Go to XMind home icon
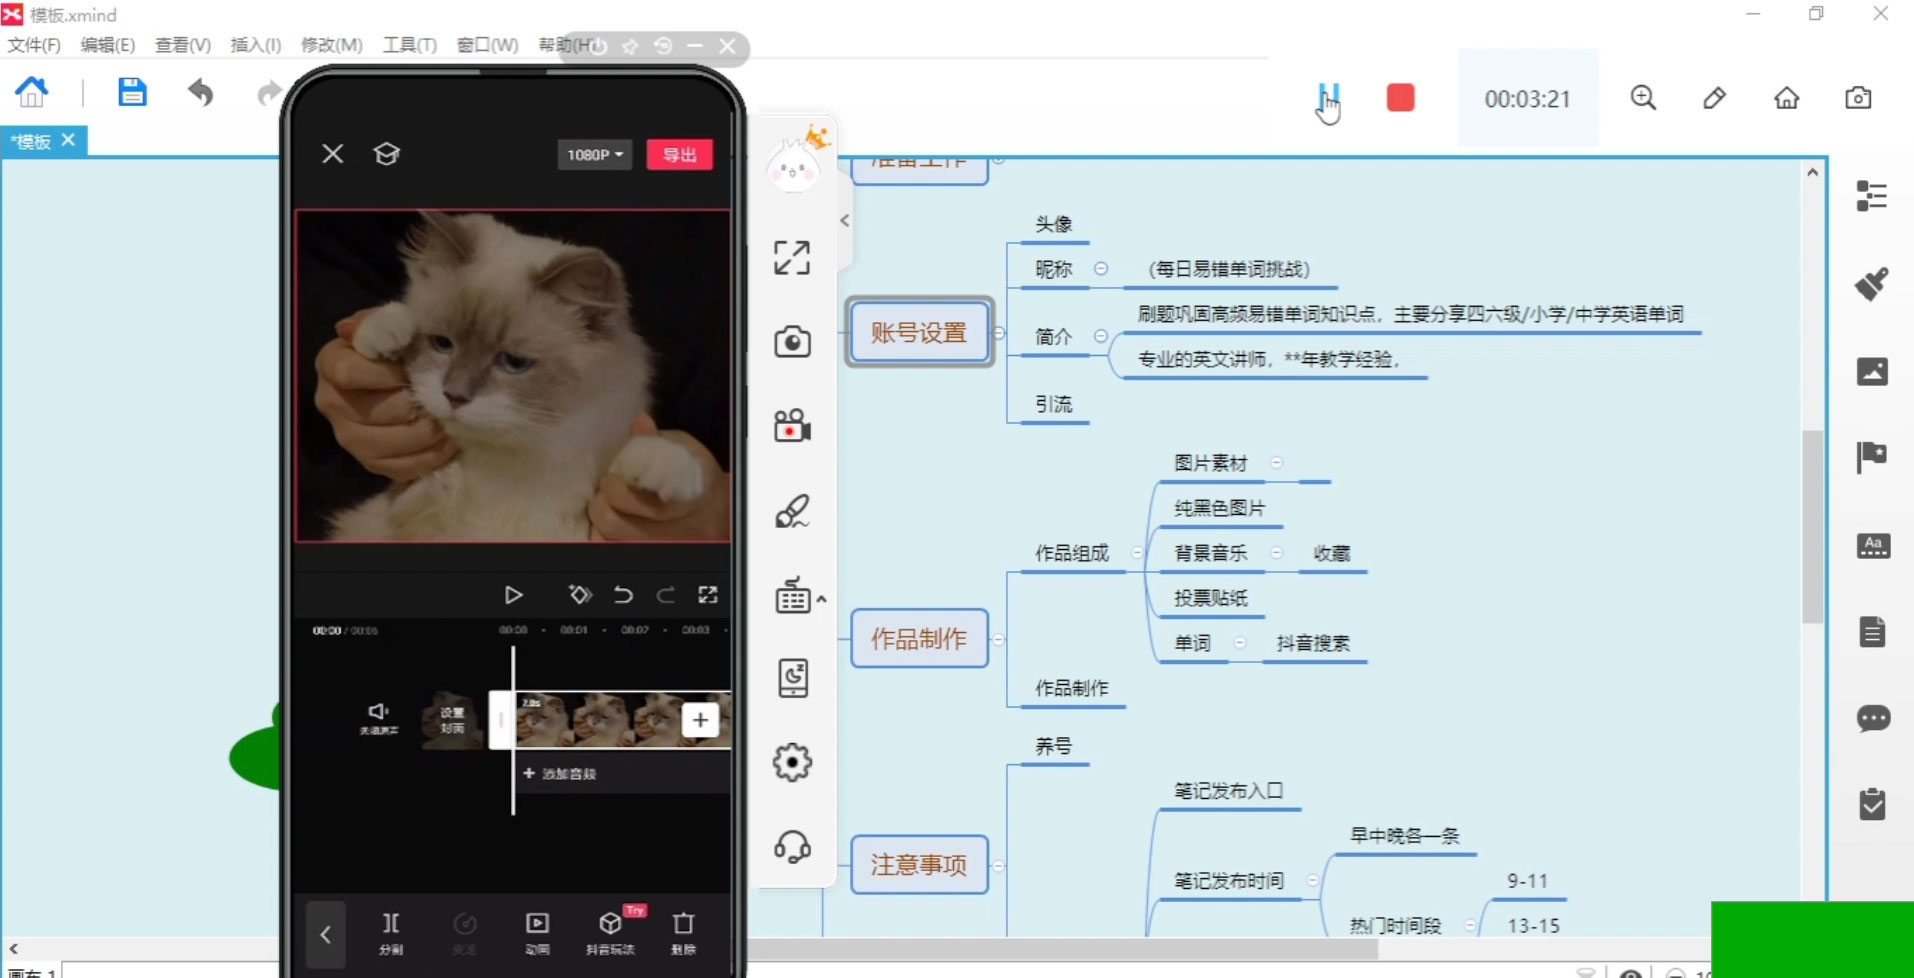This screenshot has width=1914, height=978. (x=31, y=92)
